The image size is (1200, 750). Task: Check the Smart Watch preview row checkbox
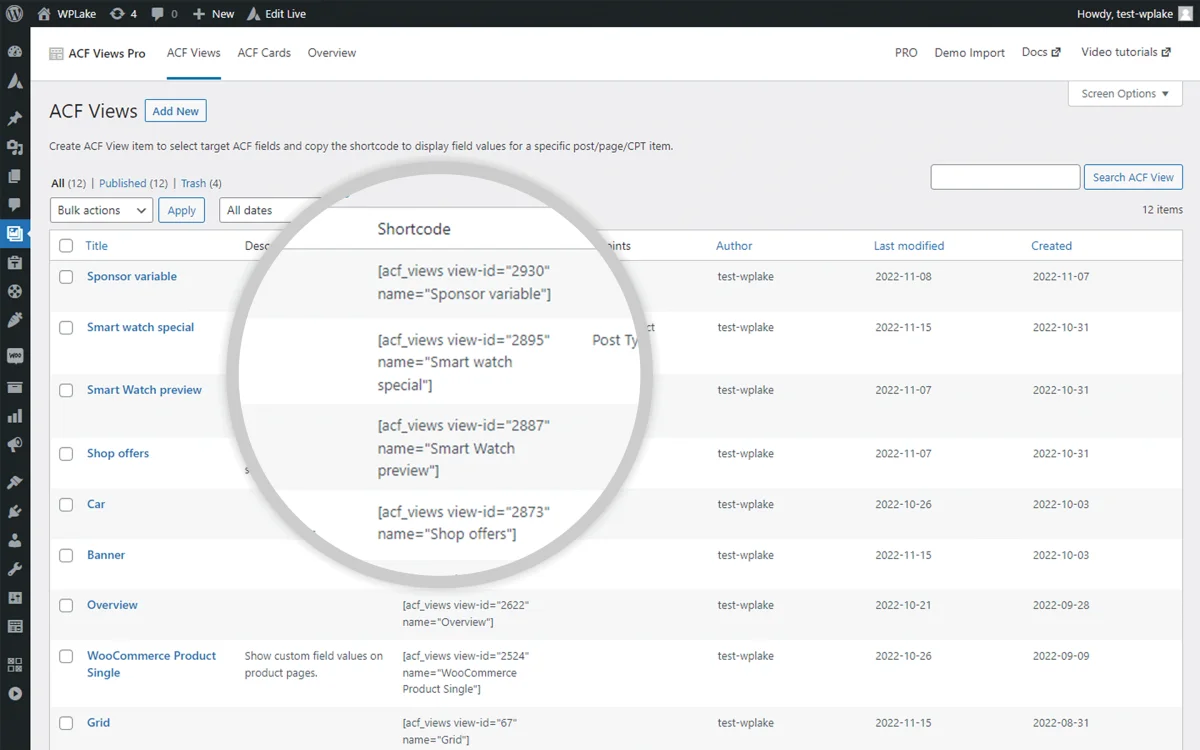tap(66, 391)
